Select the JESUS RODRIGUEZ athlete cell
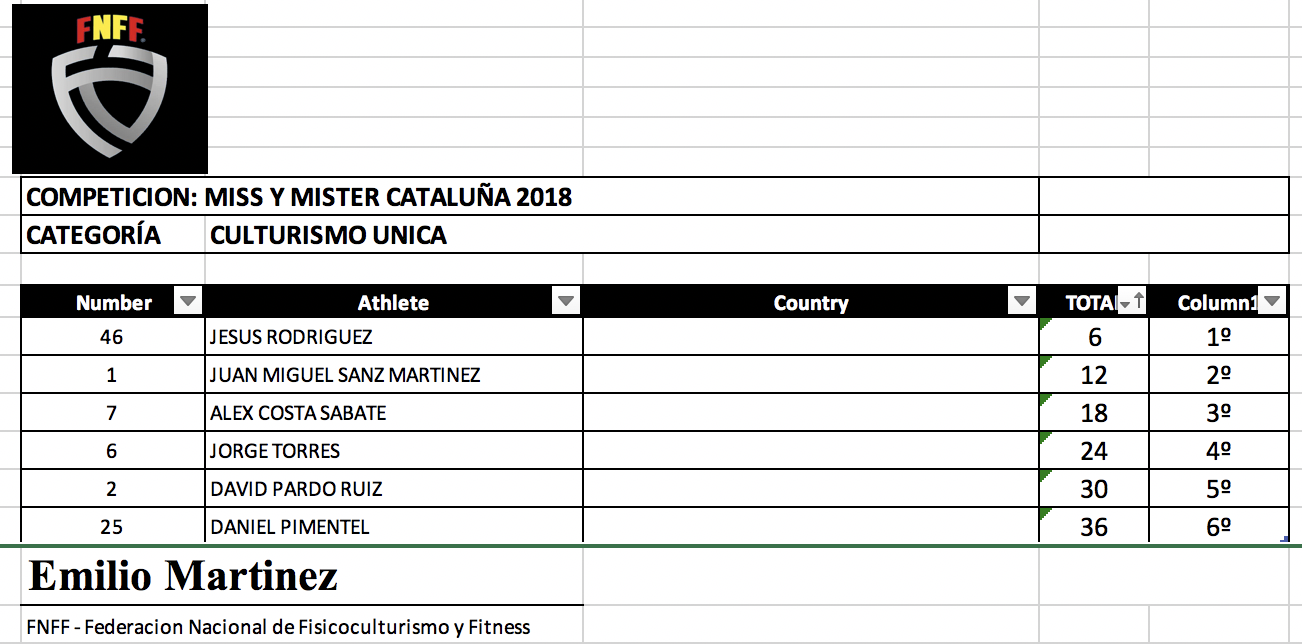Image resolution: width=1302 pixels, height=644 pixels. coord(393,337)
